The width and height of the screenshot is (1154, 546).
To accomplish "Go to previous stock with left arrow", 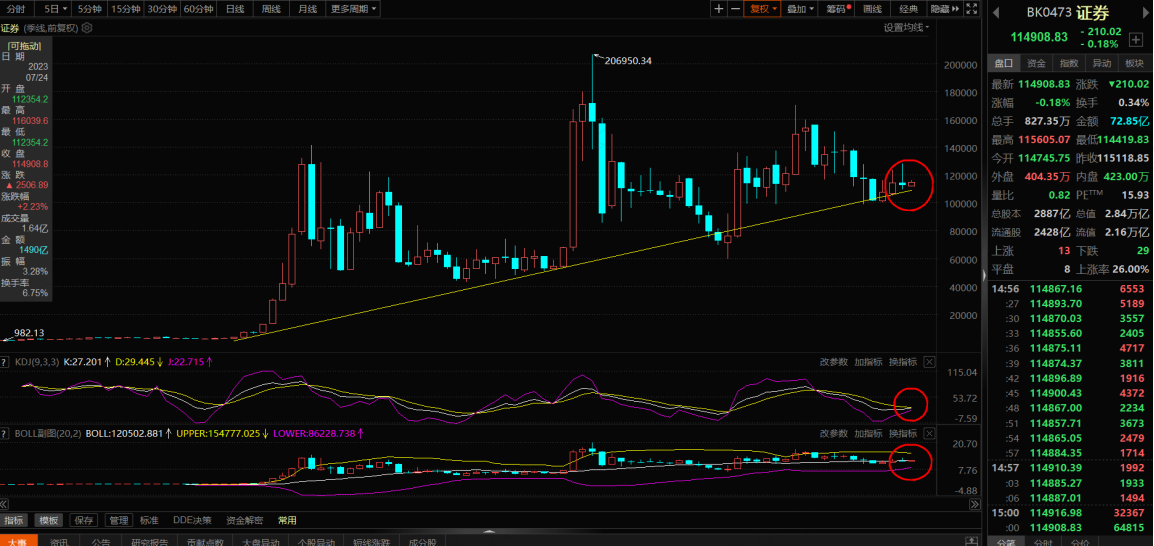I will tap(994, 12).
